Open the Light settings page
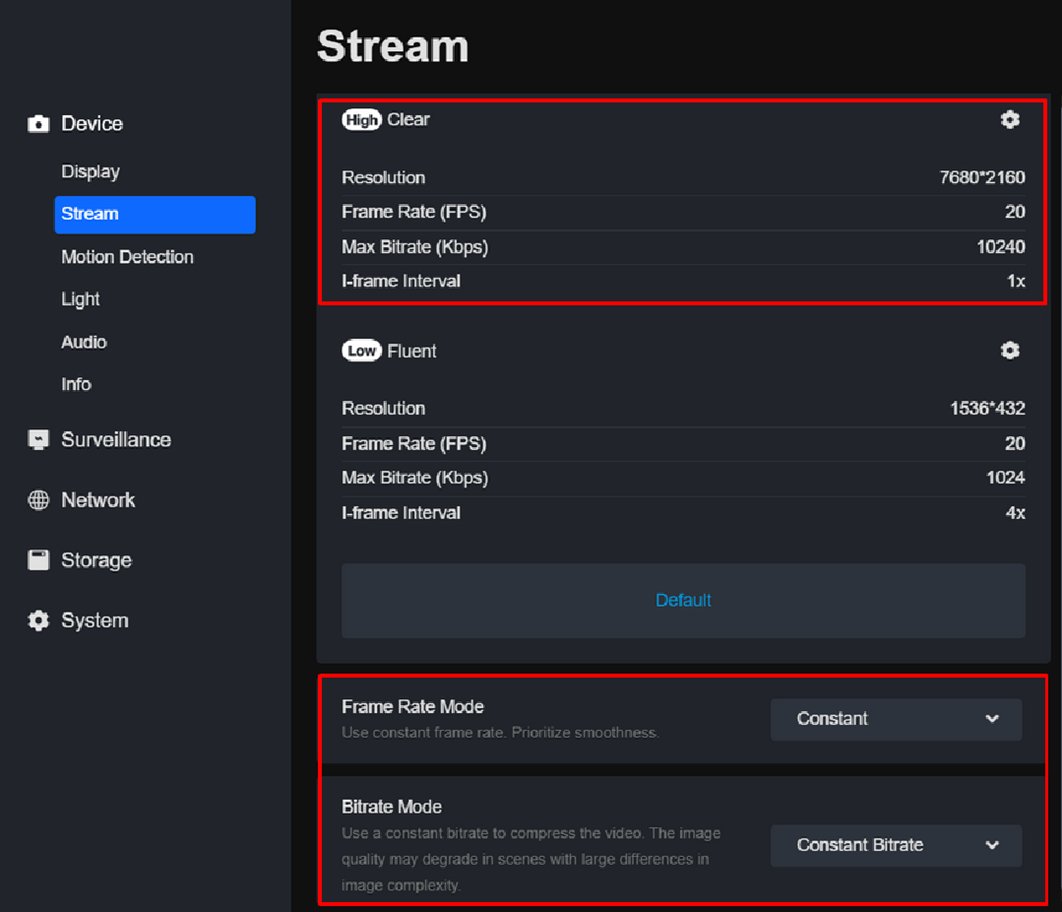The width and height of the screenshot is (1062, 912). tap(81, 299)
